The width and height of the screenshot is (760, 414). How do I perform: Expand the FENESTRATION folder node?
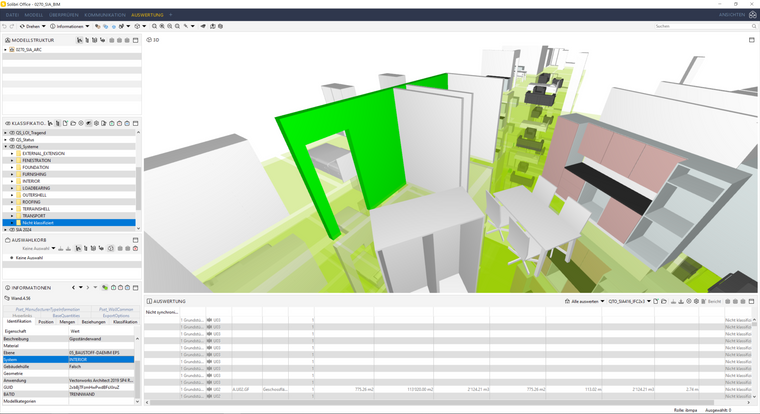pyautogui.click(x=12, y=160)
